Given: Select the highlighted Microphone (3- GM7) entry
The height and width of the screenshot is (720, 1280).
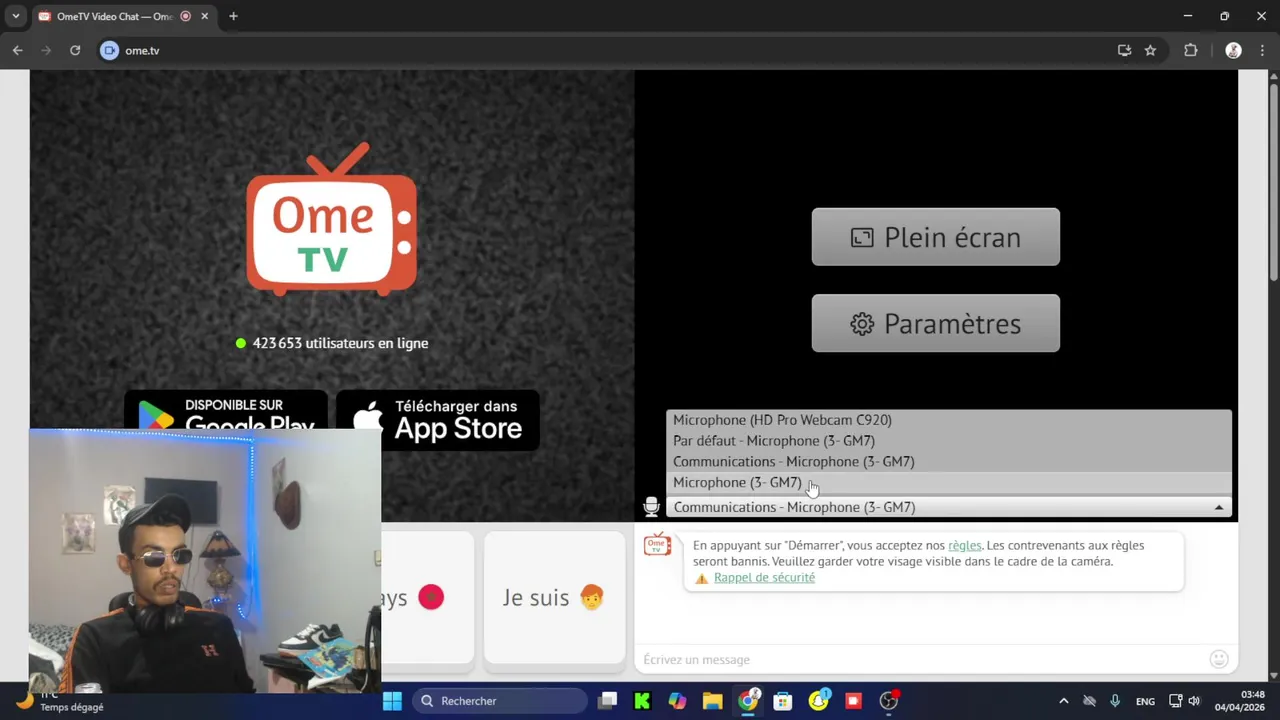Looking at the screenshot, I should tap(949, 483).
